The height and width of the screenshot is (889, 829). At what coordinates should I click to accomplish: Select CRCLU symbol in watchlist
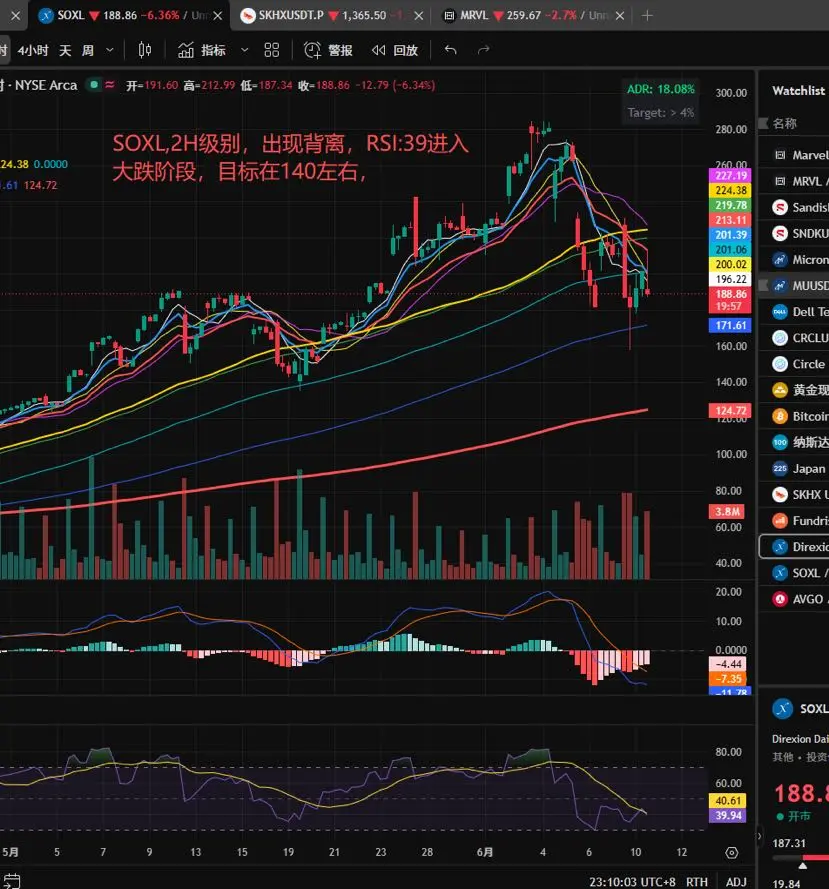(x=794, y=338)
